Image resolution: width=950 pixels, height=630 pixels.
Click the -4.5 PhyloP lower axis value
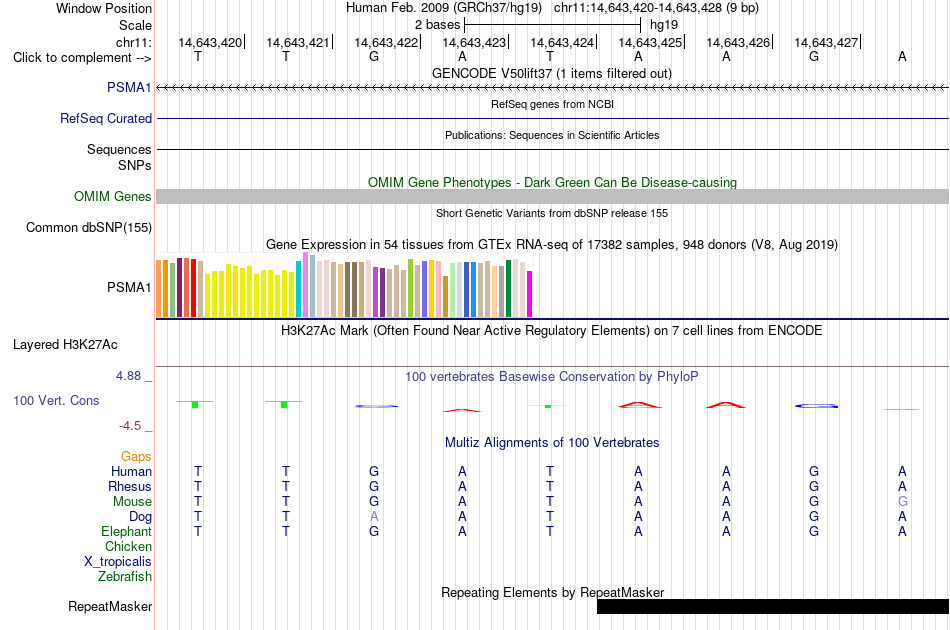tap(130, 426)
